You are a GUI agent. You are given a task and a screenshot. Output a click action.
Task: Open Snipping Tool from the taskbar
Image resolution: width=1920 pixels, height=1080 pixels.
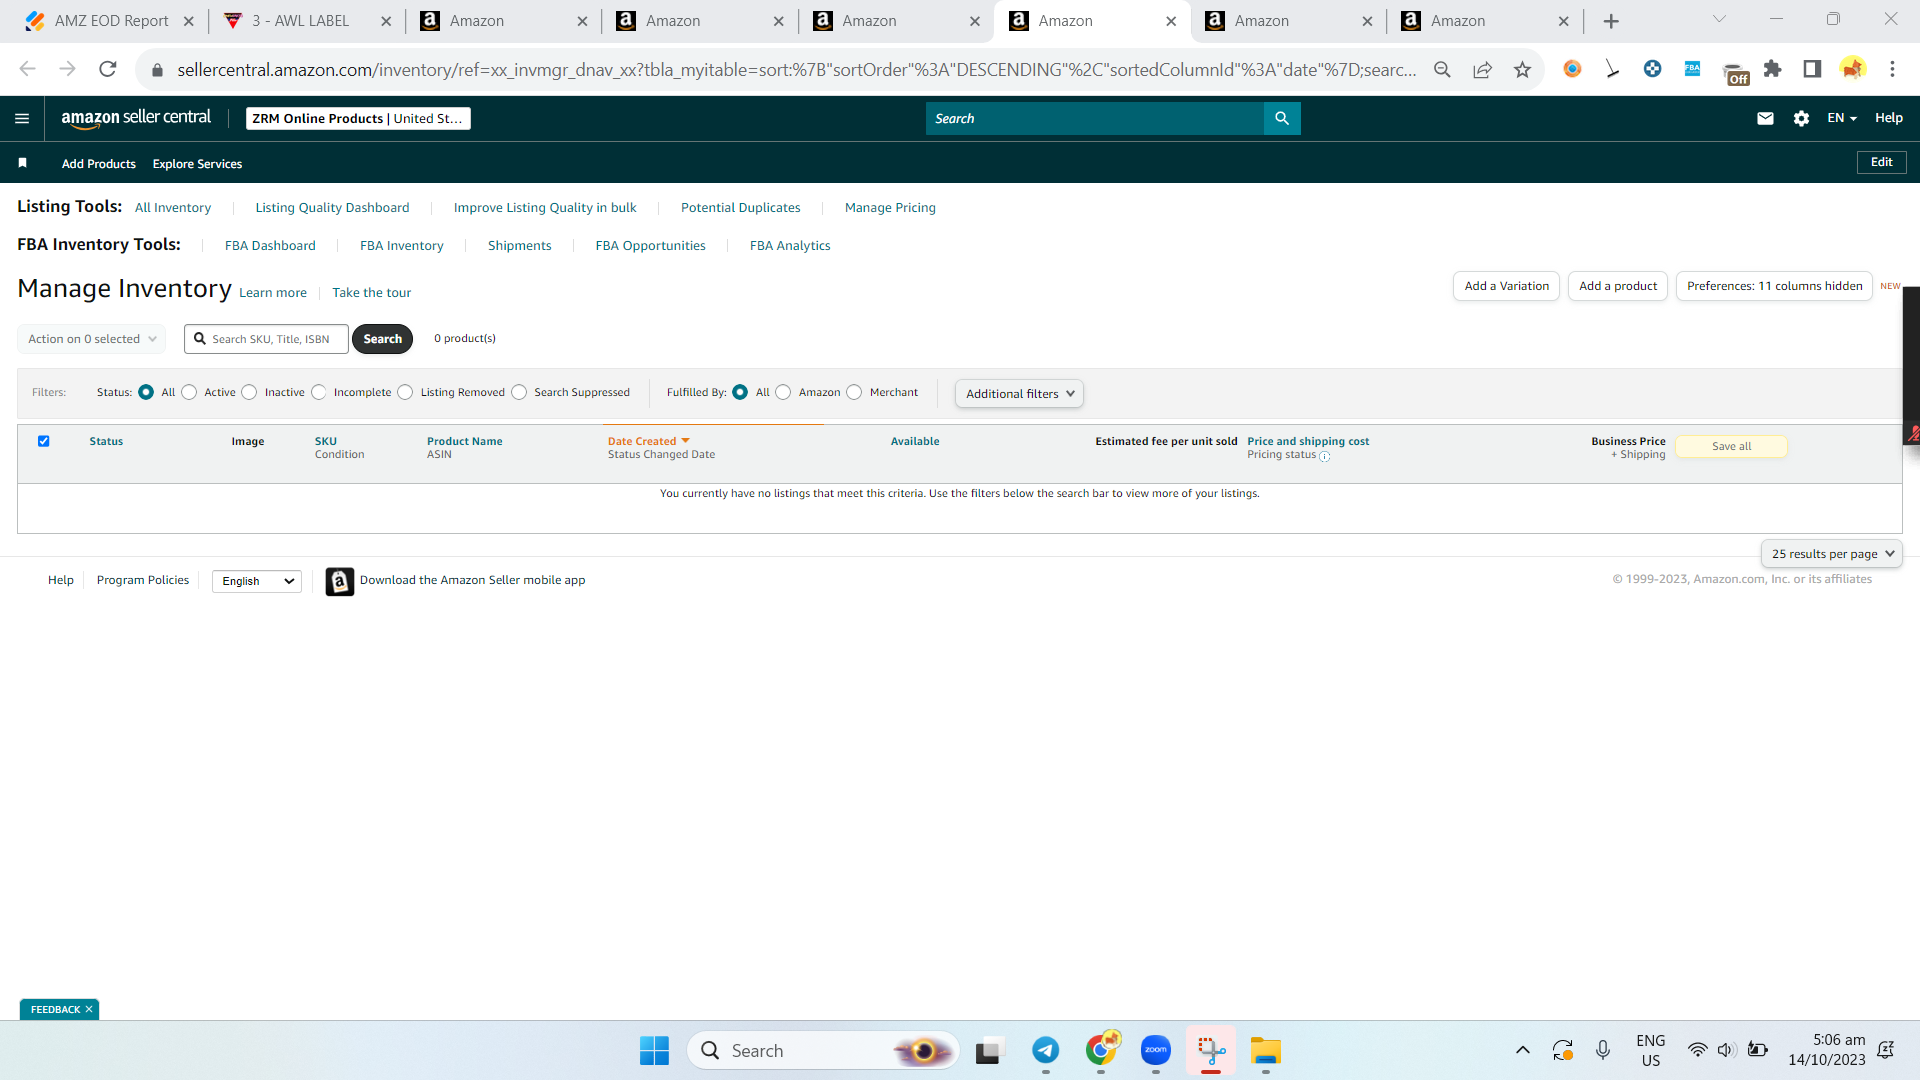1210,1051
